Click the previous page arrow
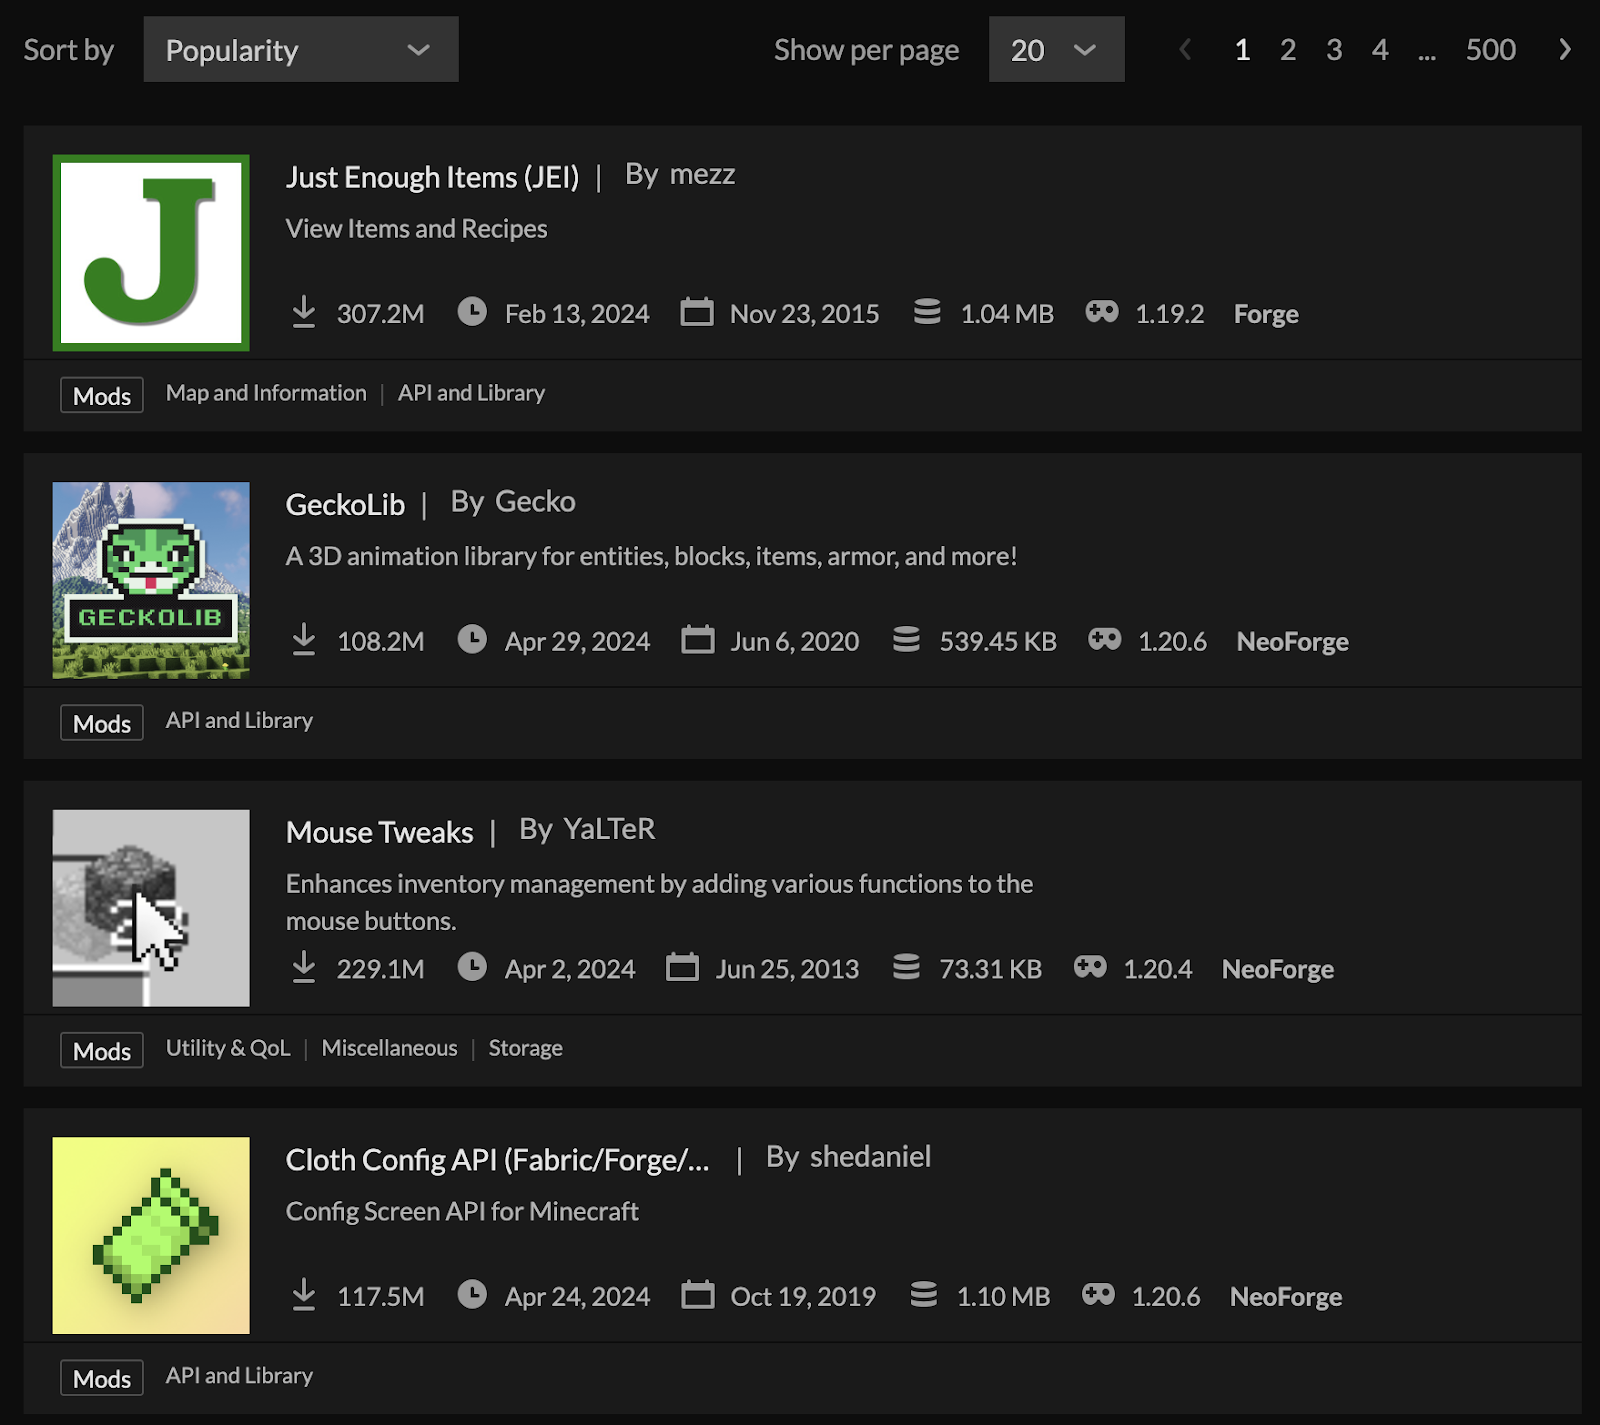This screenshot has height=1425, width=1600. tap(1185, 49)
